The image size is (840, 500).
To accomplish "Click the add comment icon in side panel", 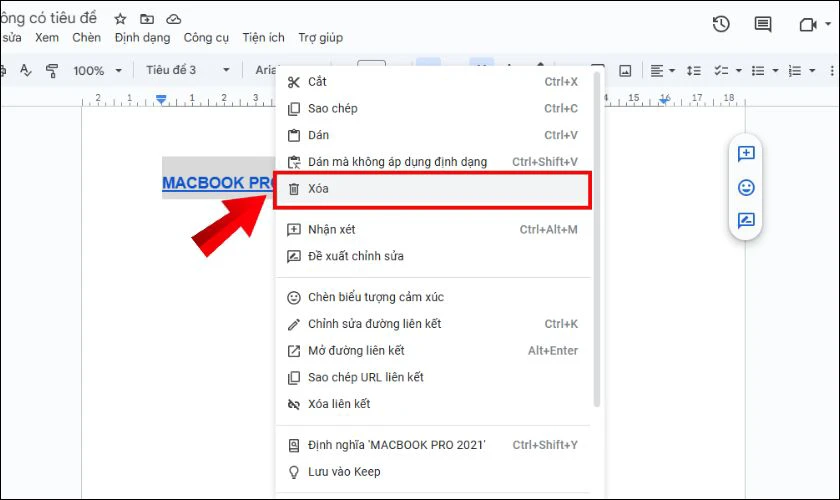I will 746,154.
